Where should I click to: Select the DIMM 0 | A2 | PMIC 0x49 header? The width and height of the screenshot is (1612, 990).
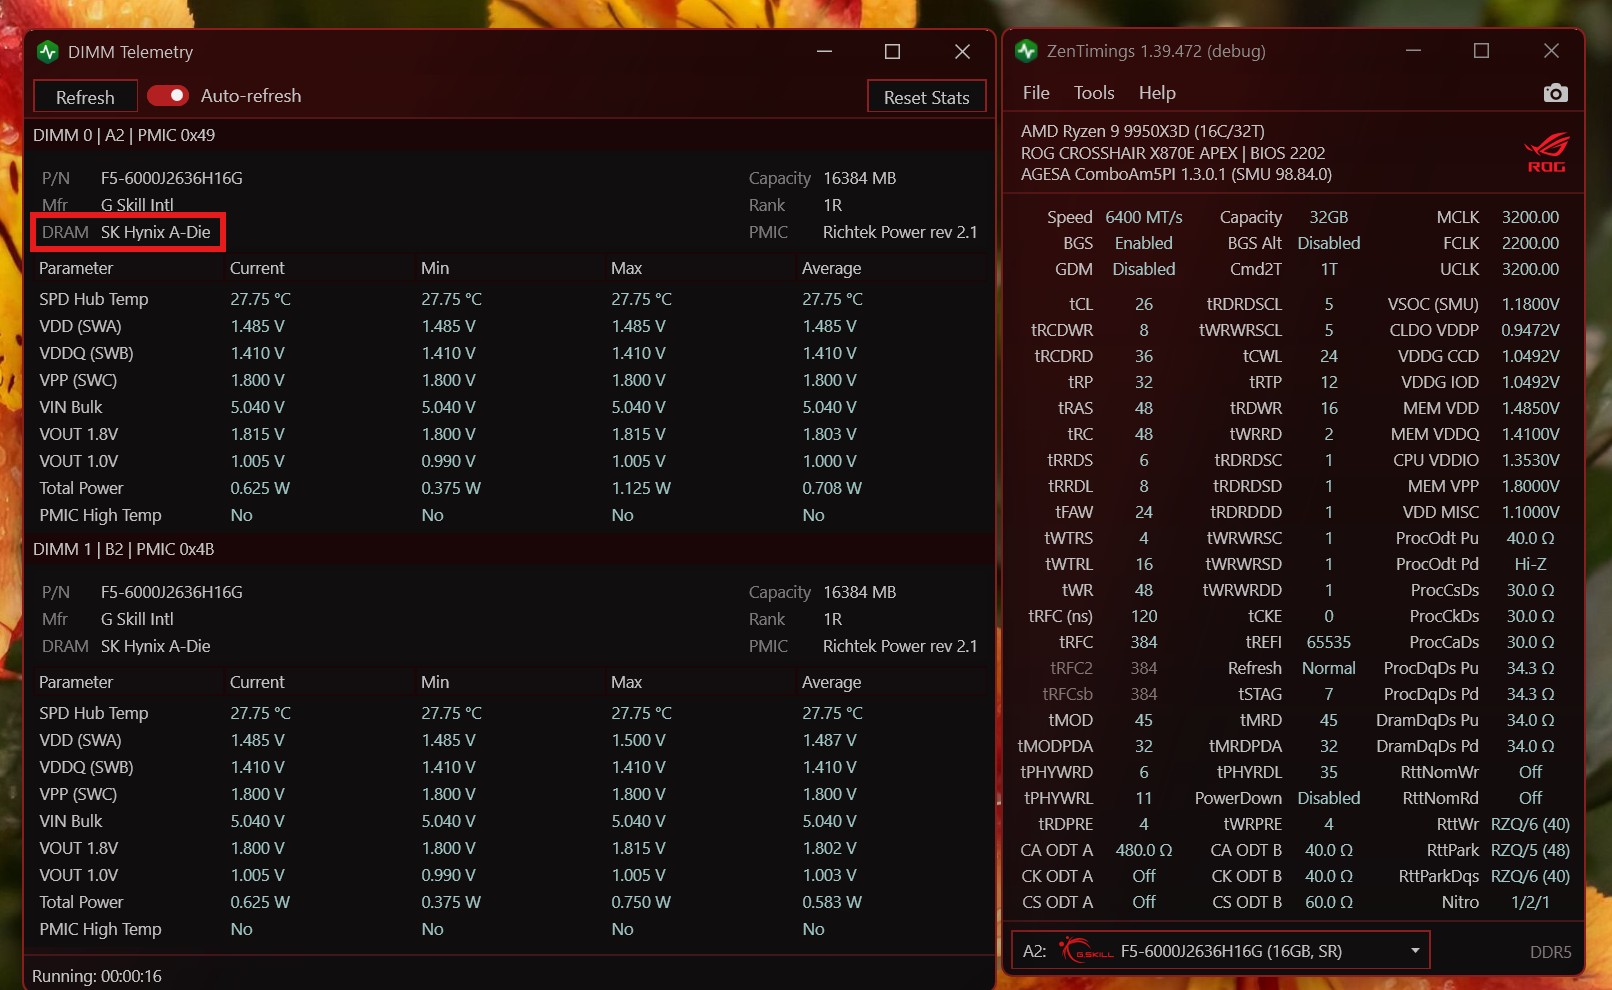click(x=124, y=136)
